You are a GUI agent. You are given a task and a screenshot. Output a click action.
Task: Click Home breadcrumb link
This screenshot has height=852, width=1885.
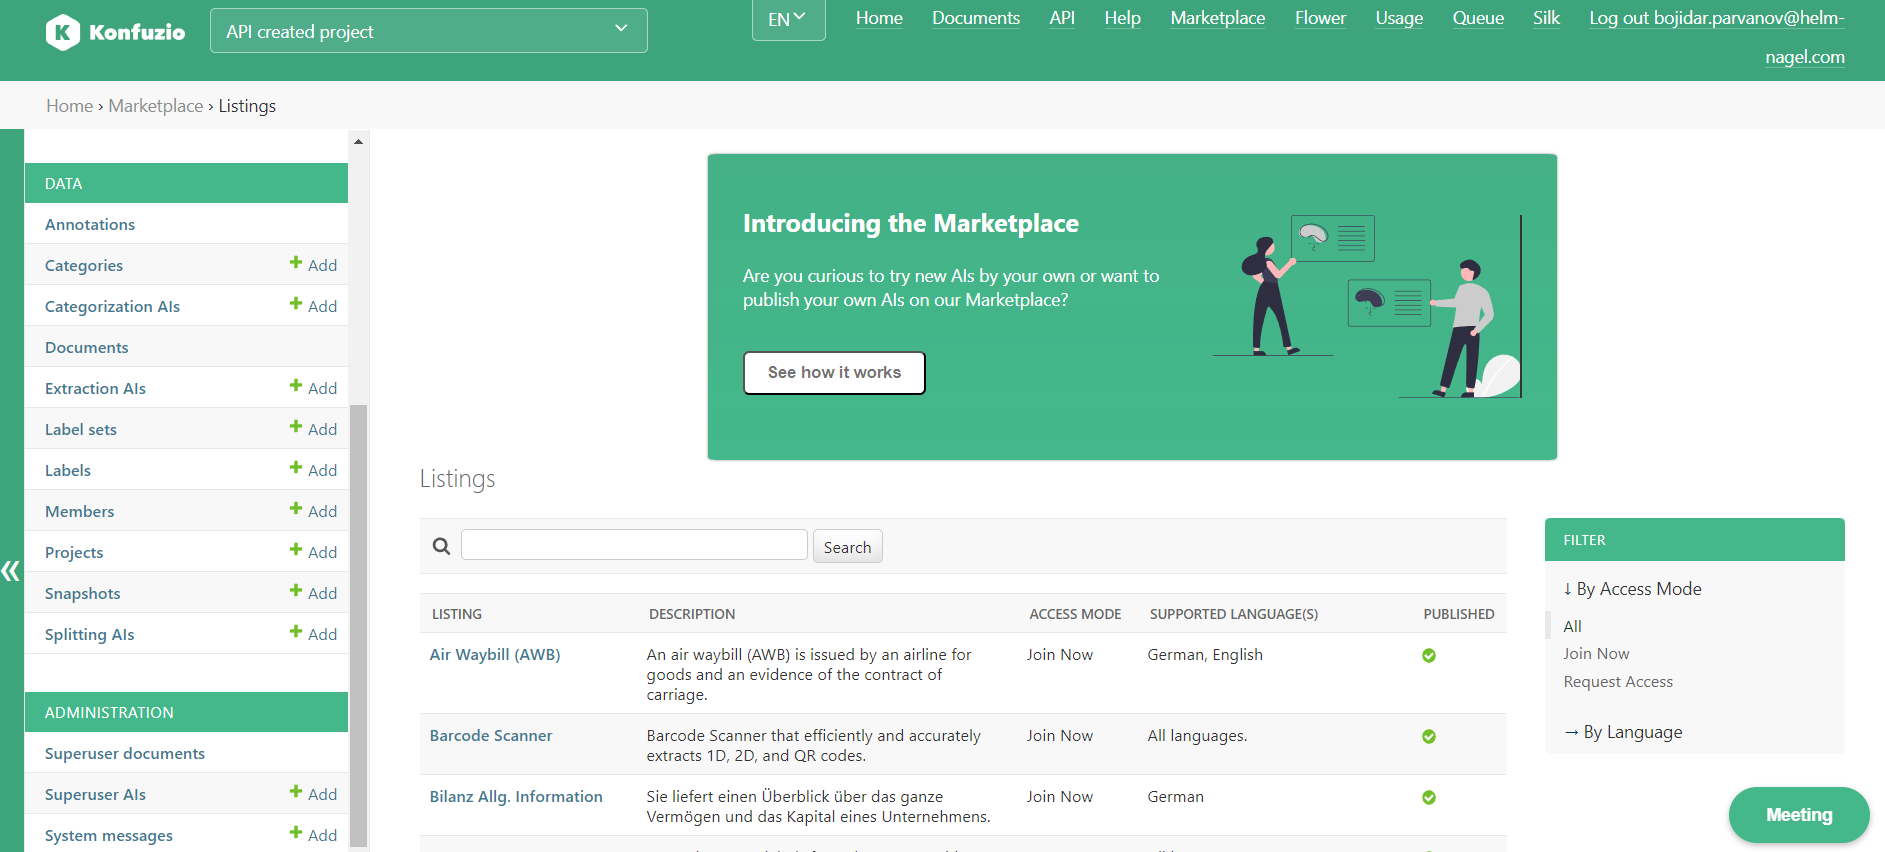(69, 106)
